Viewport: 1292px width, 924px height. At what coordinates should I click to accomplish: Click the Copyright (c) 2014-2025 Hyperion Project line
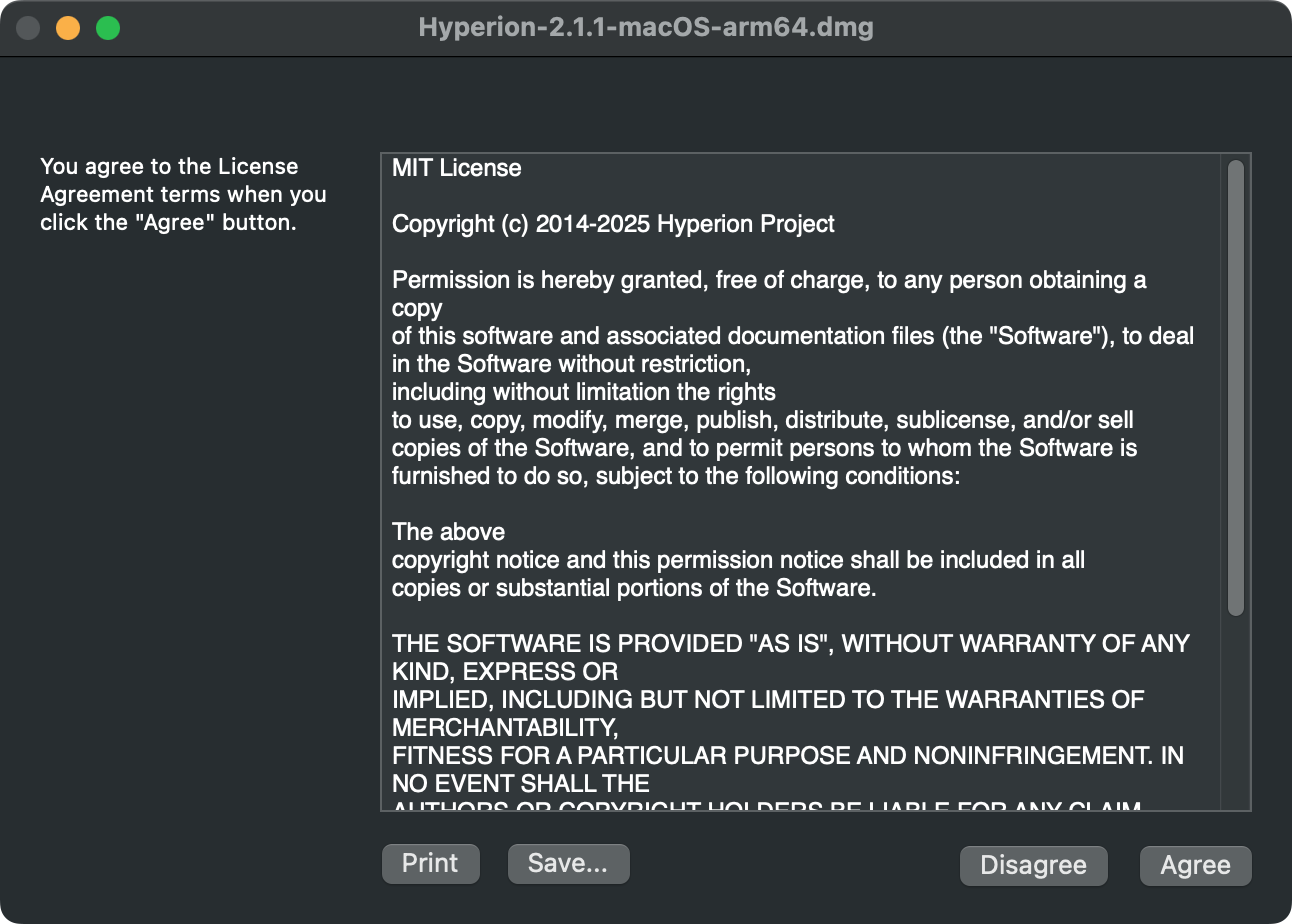(x=613, y=224)
